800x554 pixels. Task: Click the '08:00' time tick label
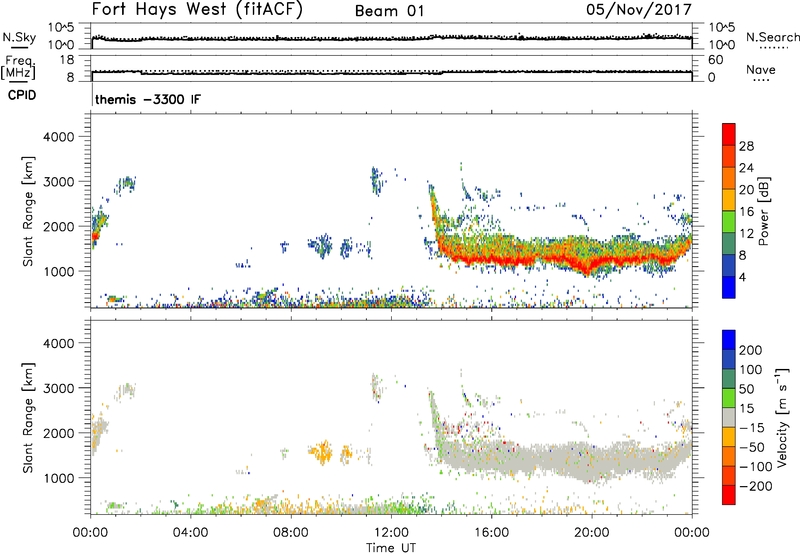(x=291, y=533)
